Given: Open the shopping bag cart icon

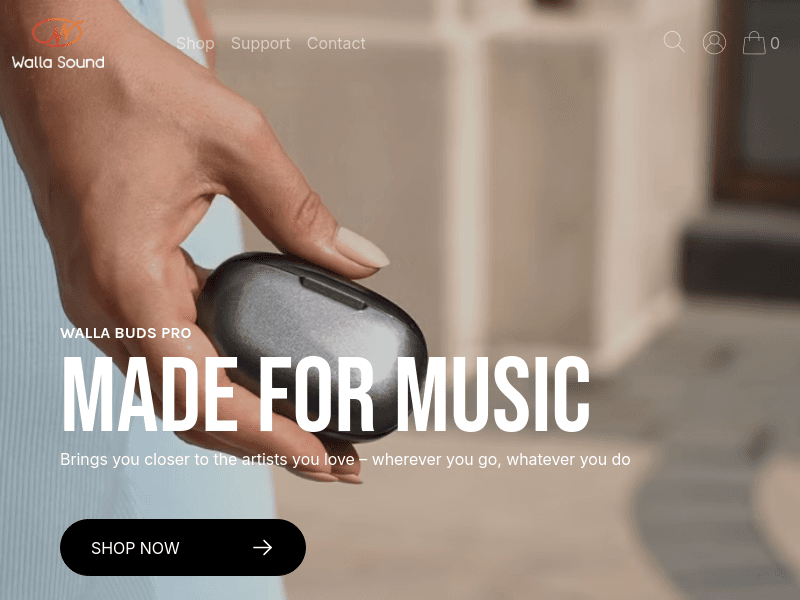Looking at the screenshot, I should 754,43.
